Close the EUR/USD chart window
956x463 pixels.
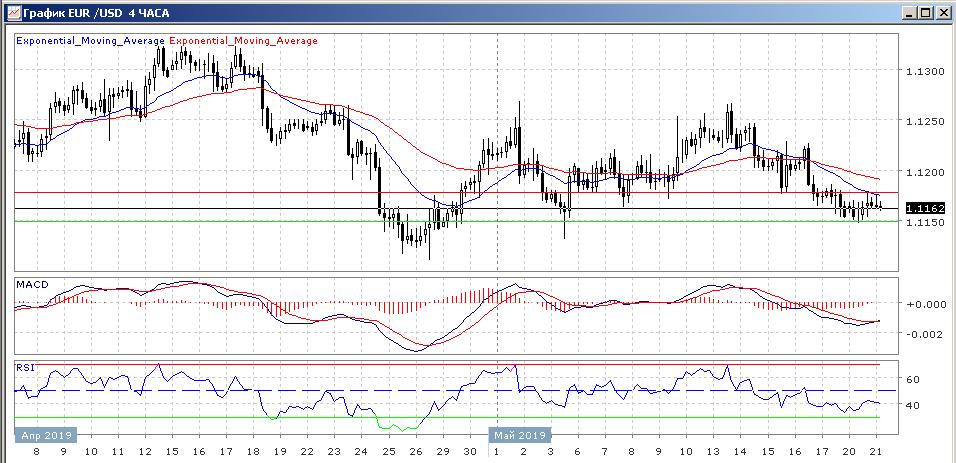pyautogui.click(x=942, y=12)
